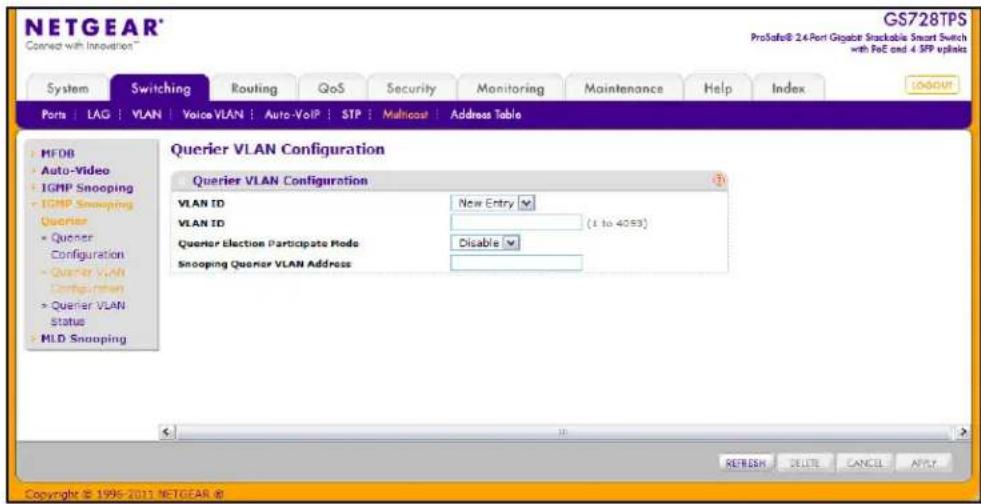
Task: Click the Querier VLAN Configuration page title
Action: 277,149
